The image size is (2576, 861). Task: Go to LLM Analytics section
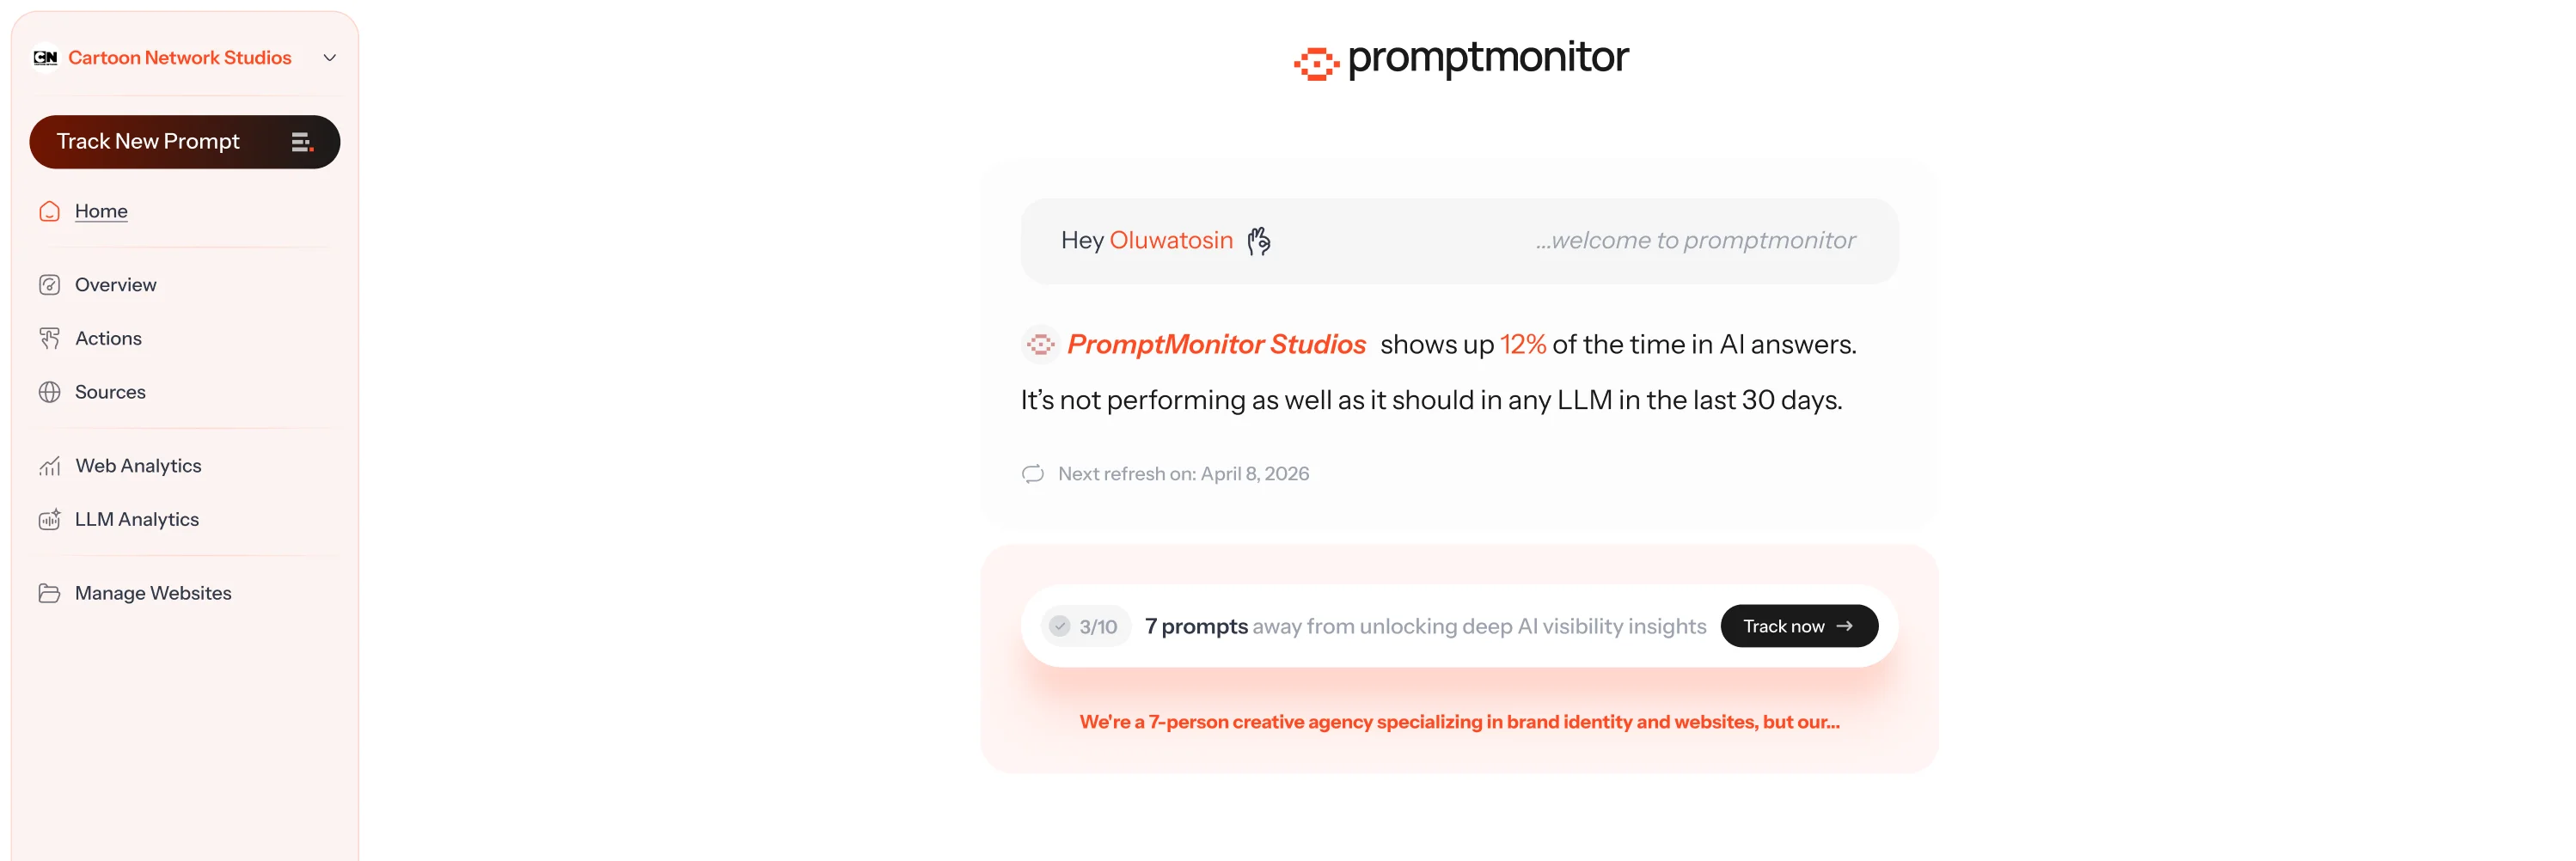[x=137, y=520]
